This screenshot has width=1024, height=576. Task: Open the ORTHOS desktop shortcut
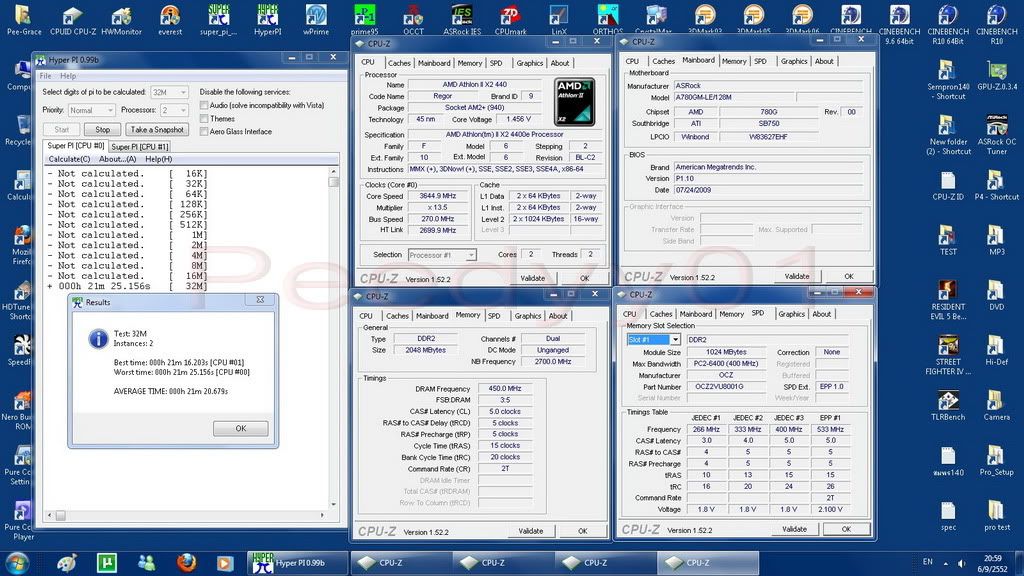tap(607, 20)
